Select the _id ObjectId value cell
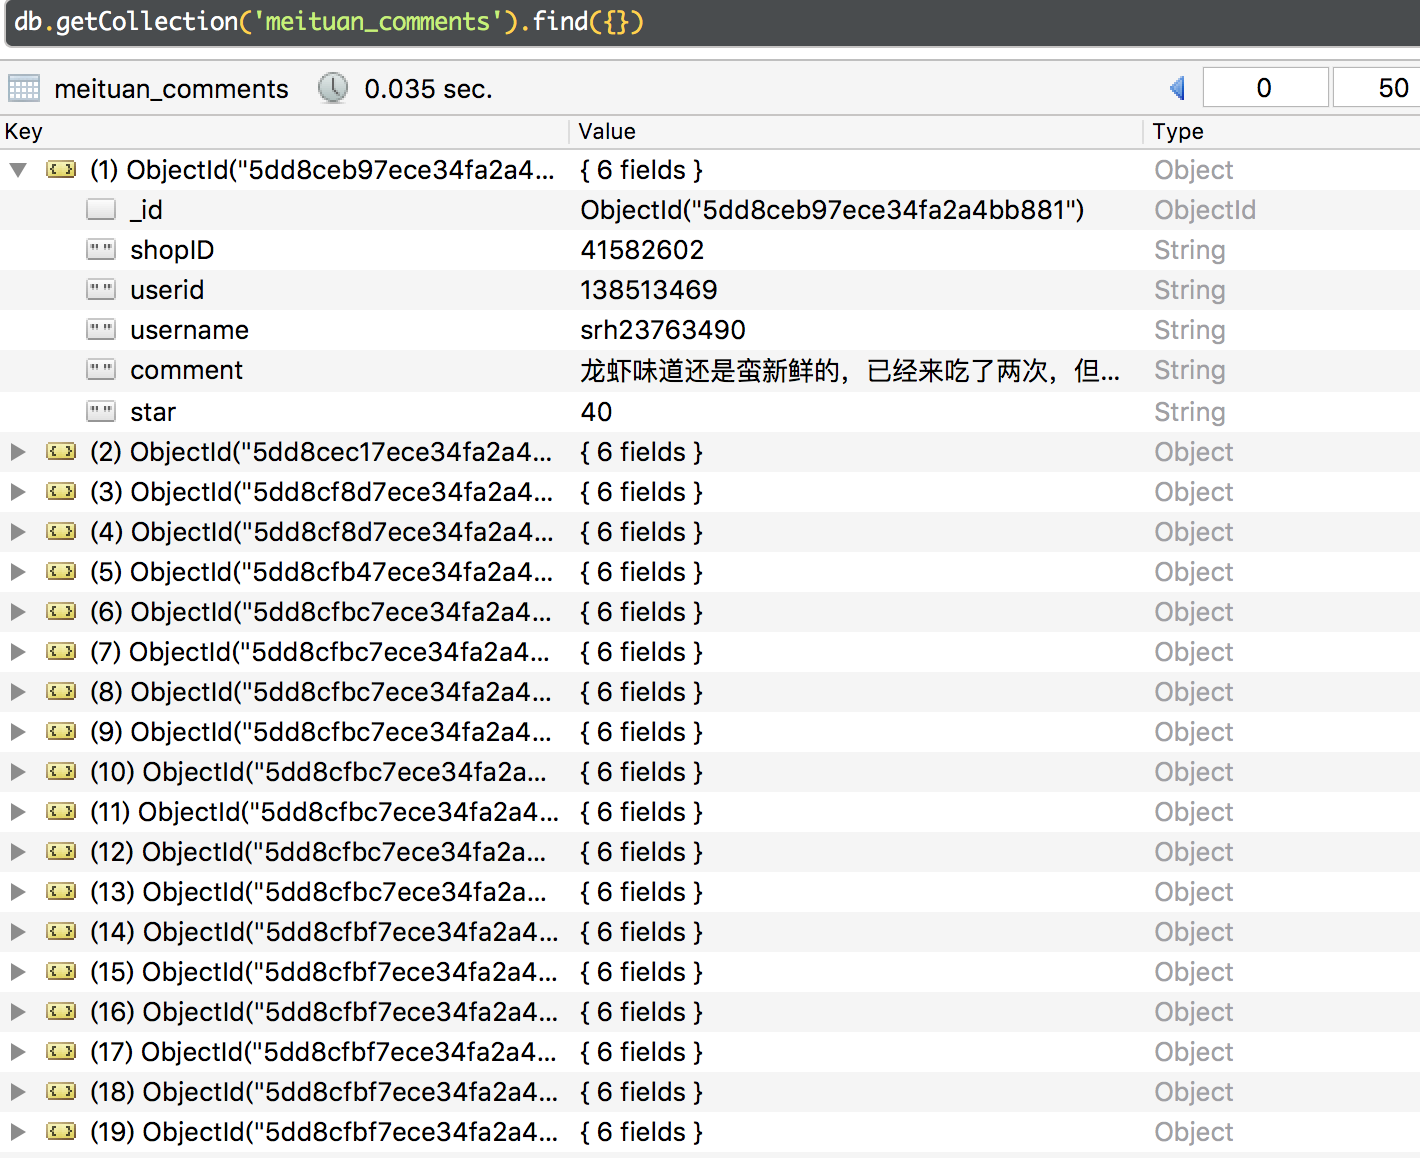The height and width of the screenshot is (1158, 1420). click(832, 210)
